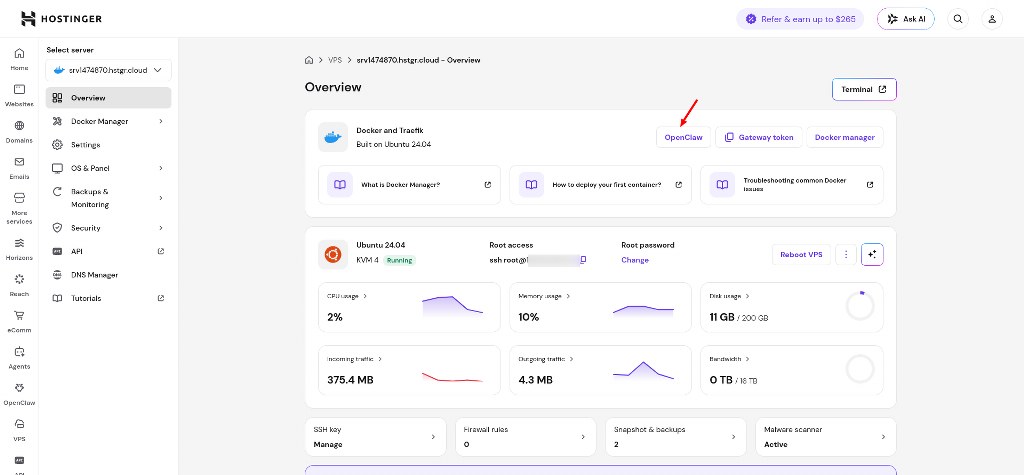Click VPS in the breadcrumb

[x=335, y=60]
